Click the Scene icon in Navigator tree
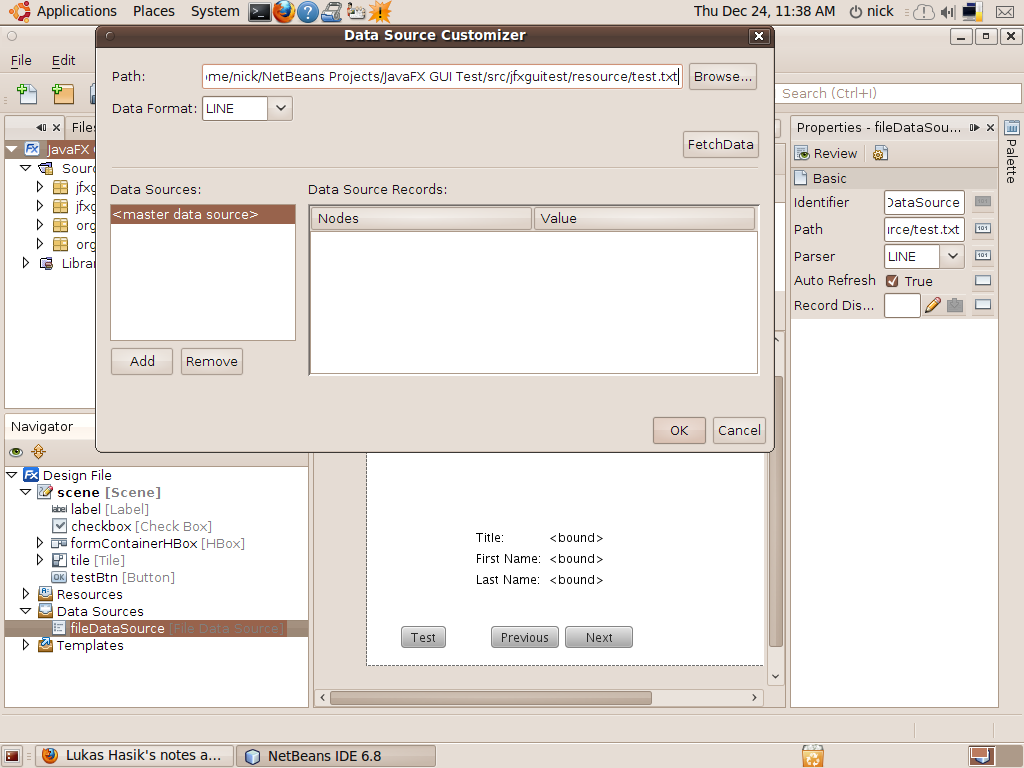 click(44, 492)
